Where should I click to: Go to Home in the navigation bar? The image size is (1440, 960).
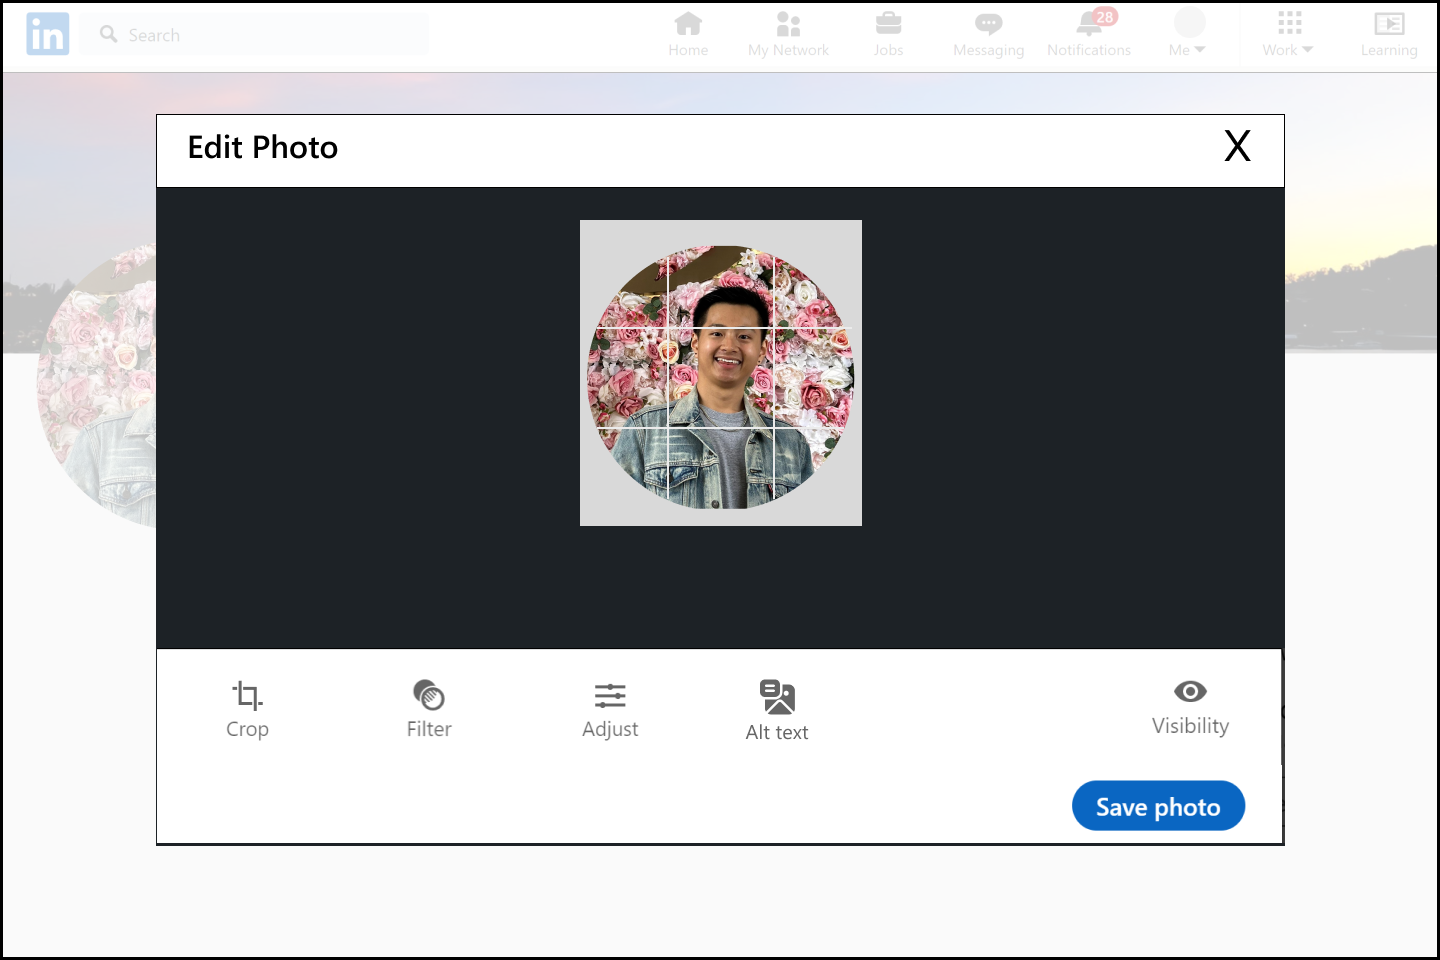688,35
